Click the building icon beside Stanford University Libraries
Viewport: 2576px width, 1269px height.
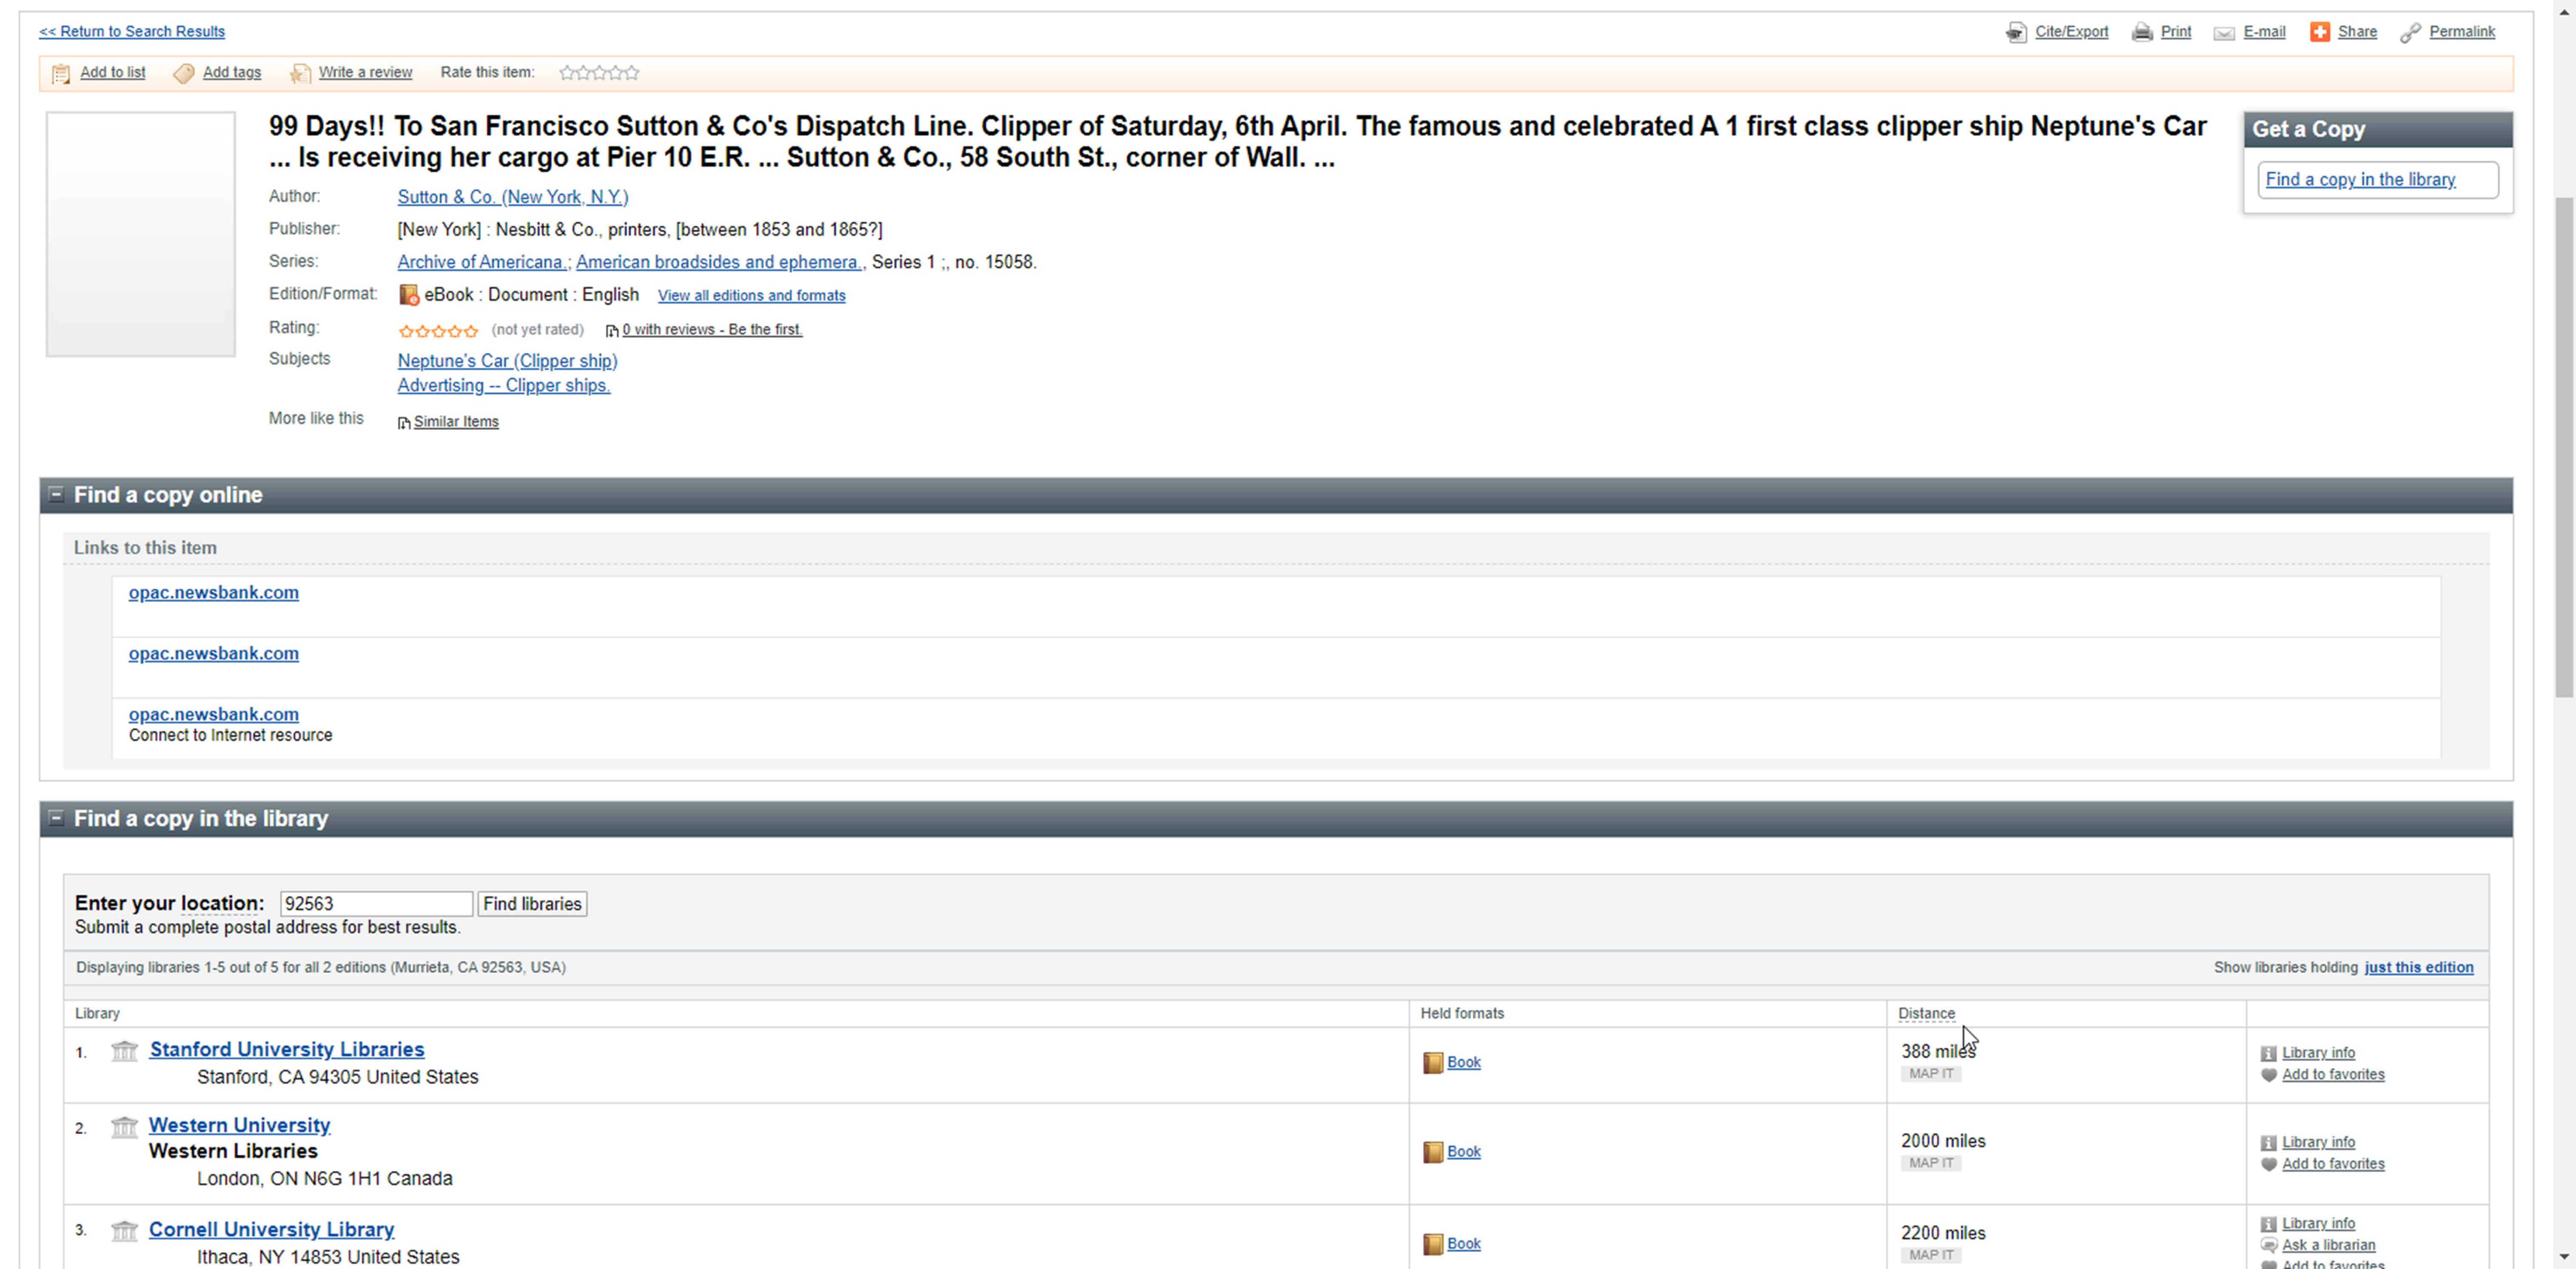124,1050
